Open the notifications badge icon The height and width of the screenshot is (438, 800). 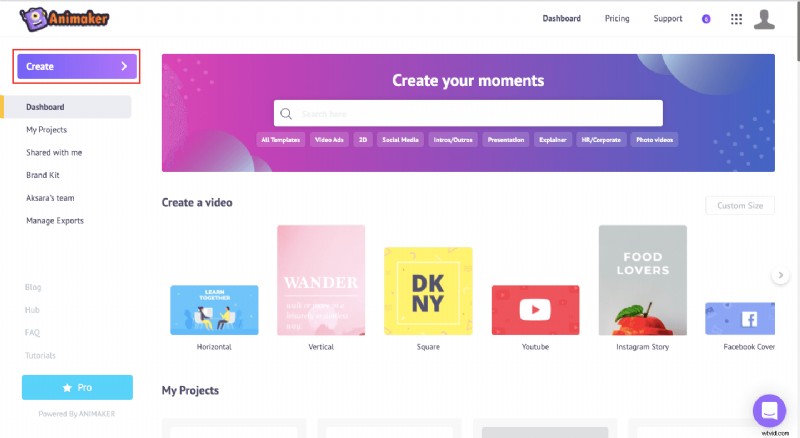706,19
